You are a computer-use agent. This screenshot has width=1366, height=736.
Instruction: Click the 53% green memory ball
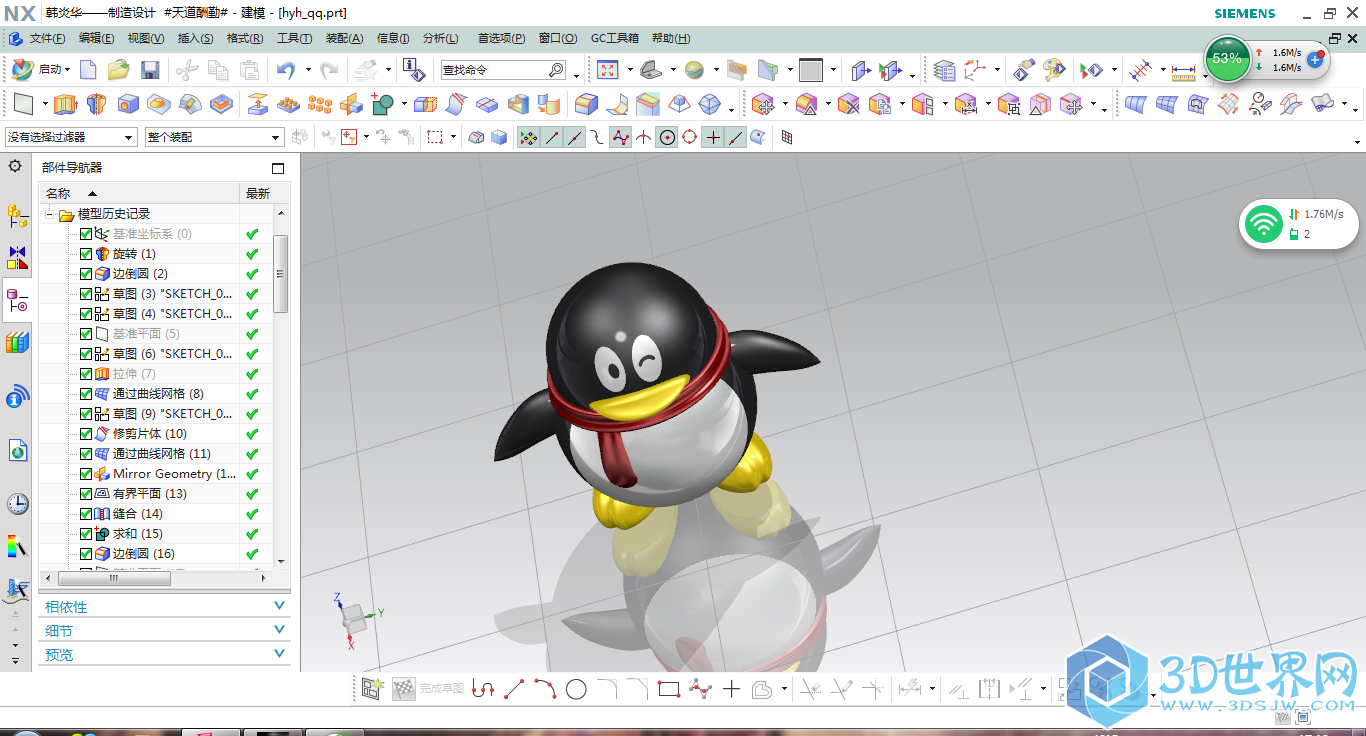coord(1226,58)
